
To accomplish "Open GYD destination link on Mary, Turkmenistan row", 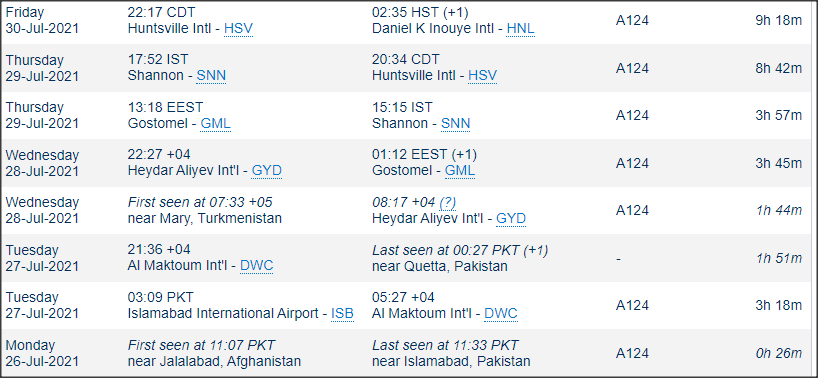I will point(511,218).
